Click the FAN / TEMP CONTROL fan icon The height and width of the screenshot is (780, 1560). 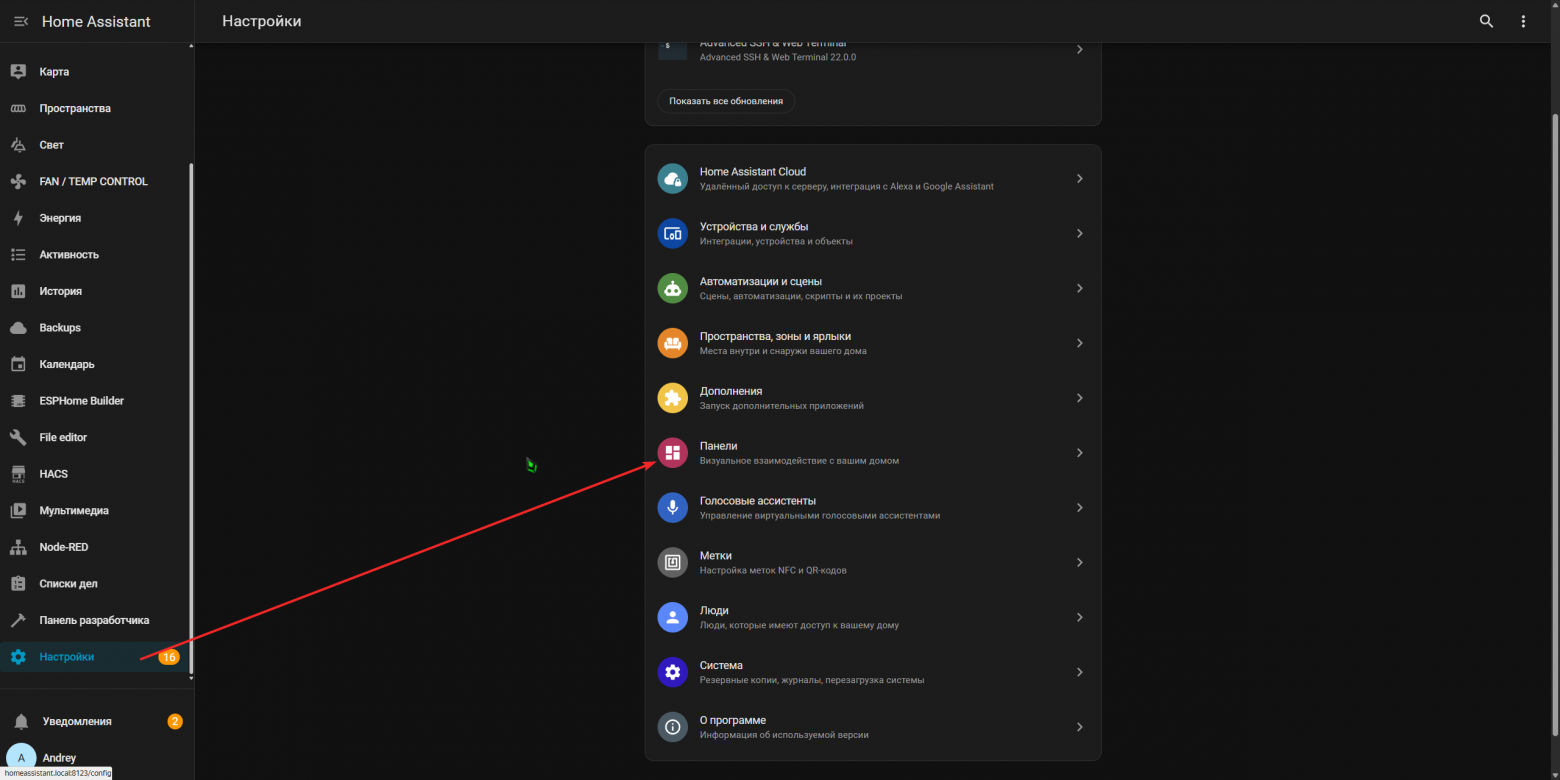[x=18, y=181]
